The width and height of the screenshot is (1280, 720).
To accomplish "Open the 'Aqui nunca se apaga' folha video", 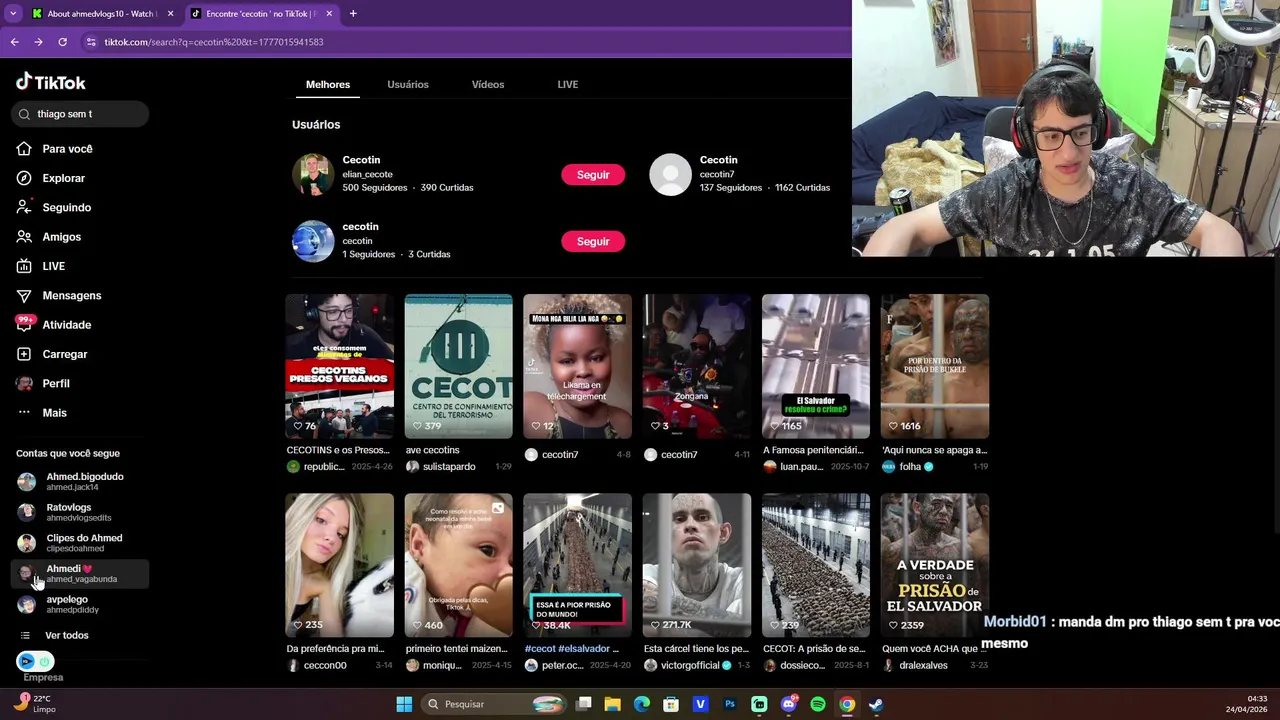I will click(935, 366).
